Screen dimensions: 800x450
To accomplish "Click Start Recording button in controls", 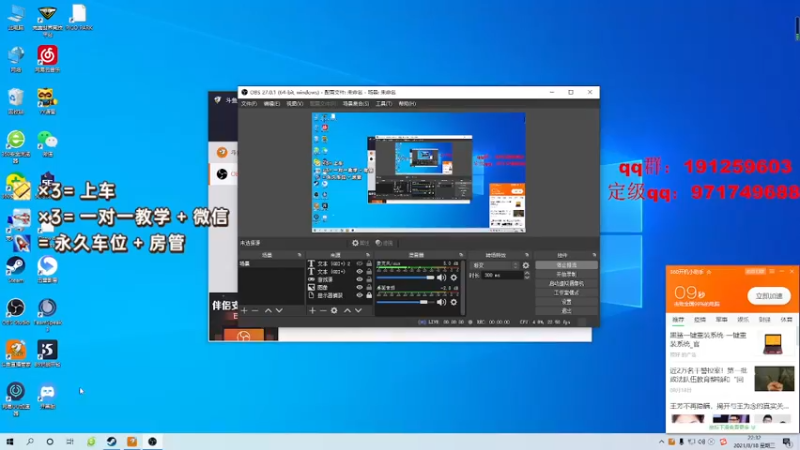I will pos(566,274).
